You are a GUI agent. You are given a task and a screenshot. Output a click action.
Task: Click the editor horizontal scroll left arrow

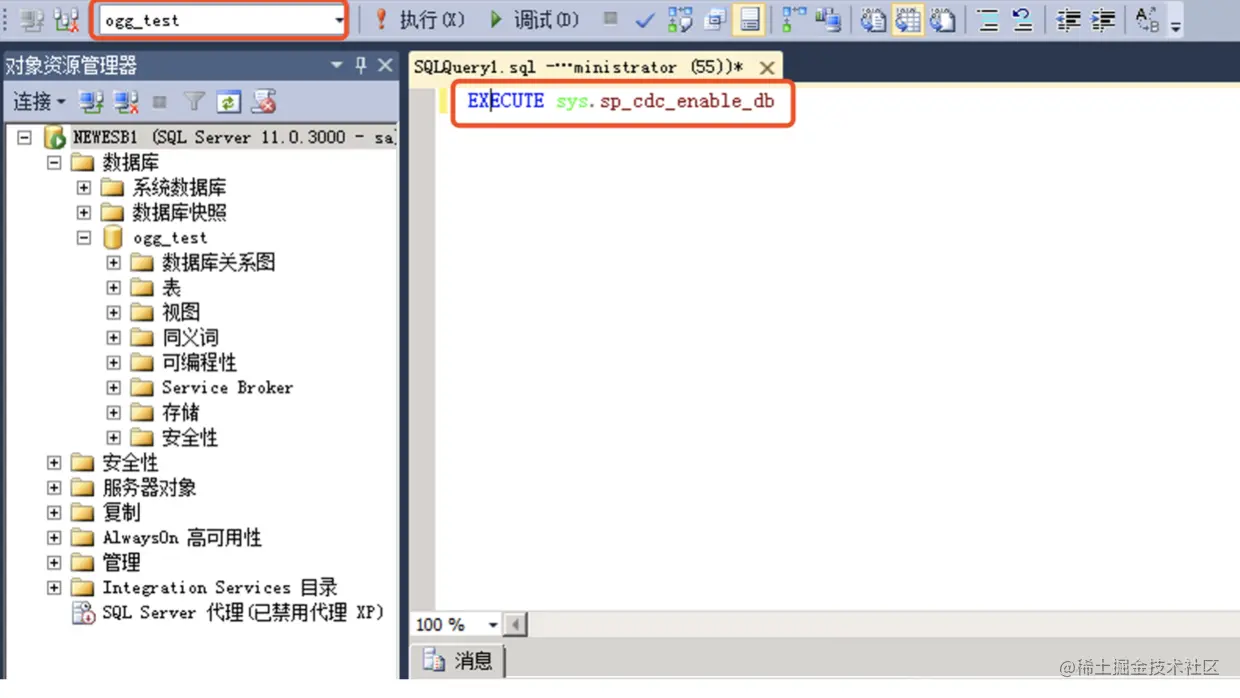(x=516, y=625)
